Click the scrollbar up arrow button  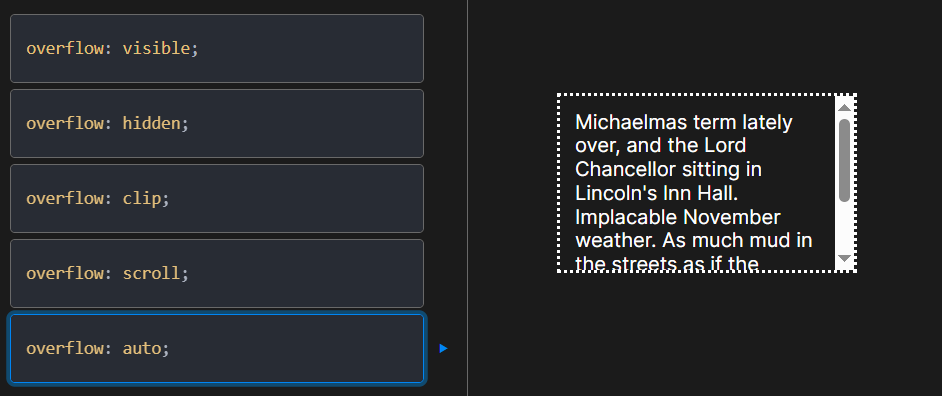[845, 107]
